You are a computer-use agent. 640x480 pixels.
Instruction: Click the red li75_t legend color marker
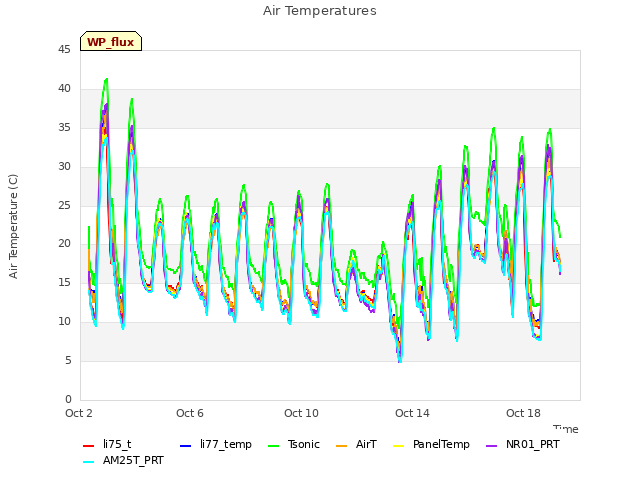[x=89, y=446]
